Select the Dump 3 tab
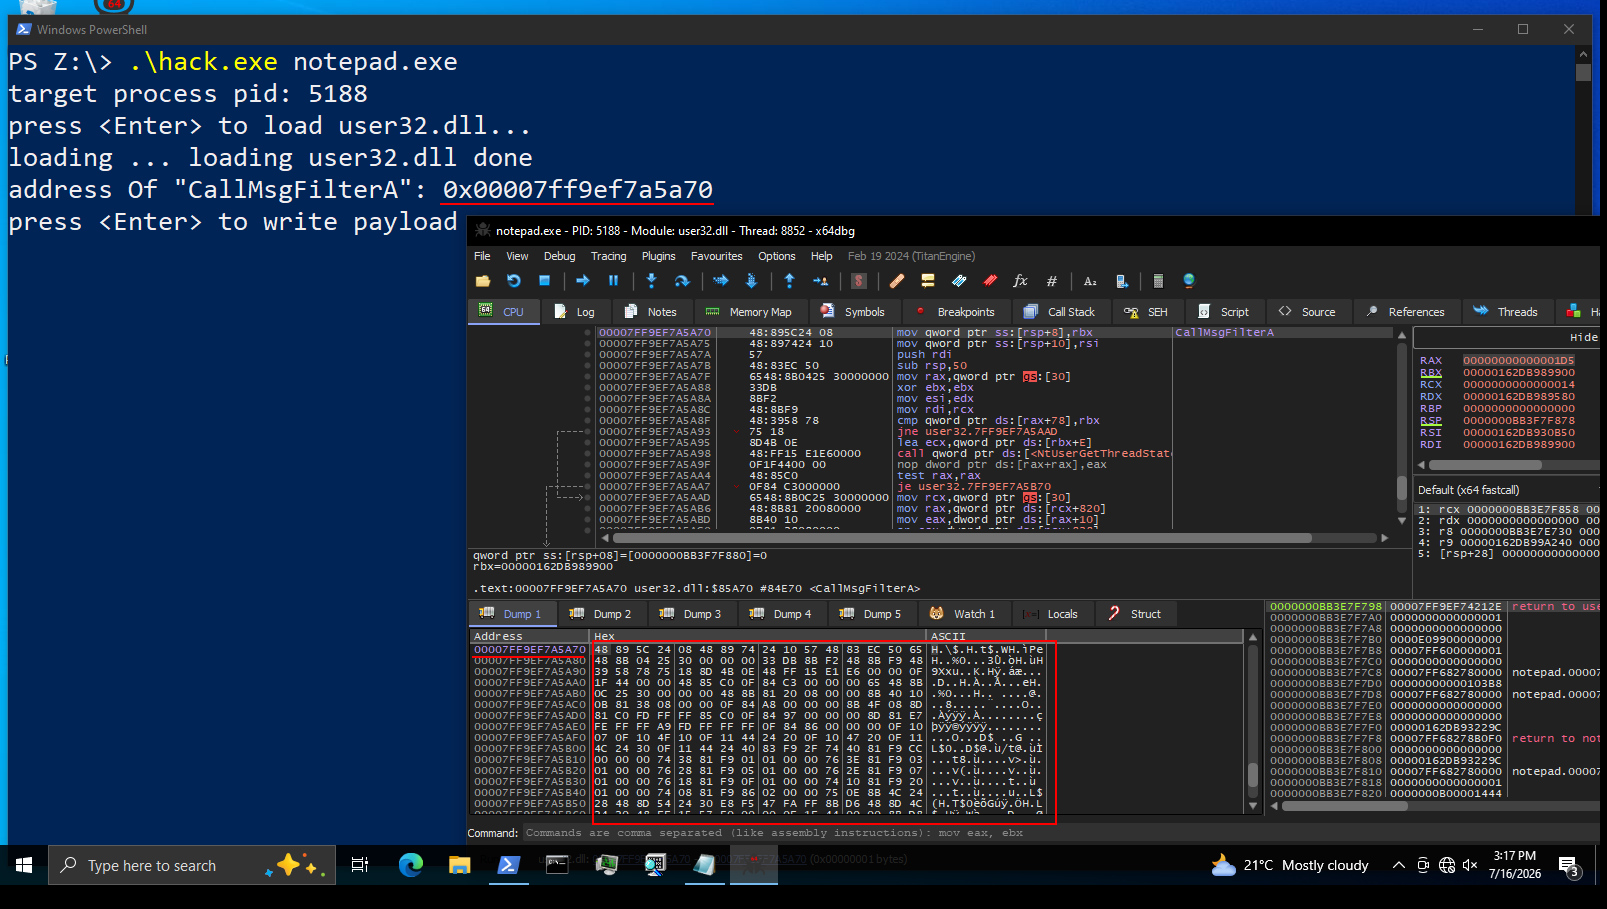The width and height of the screenshot is (1607, 909). 691,614
